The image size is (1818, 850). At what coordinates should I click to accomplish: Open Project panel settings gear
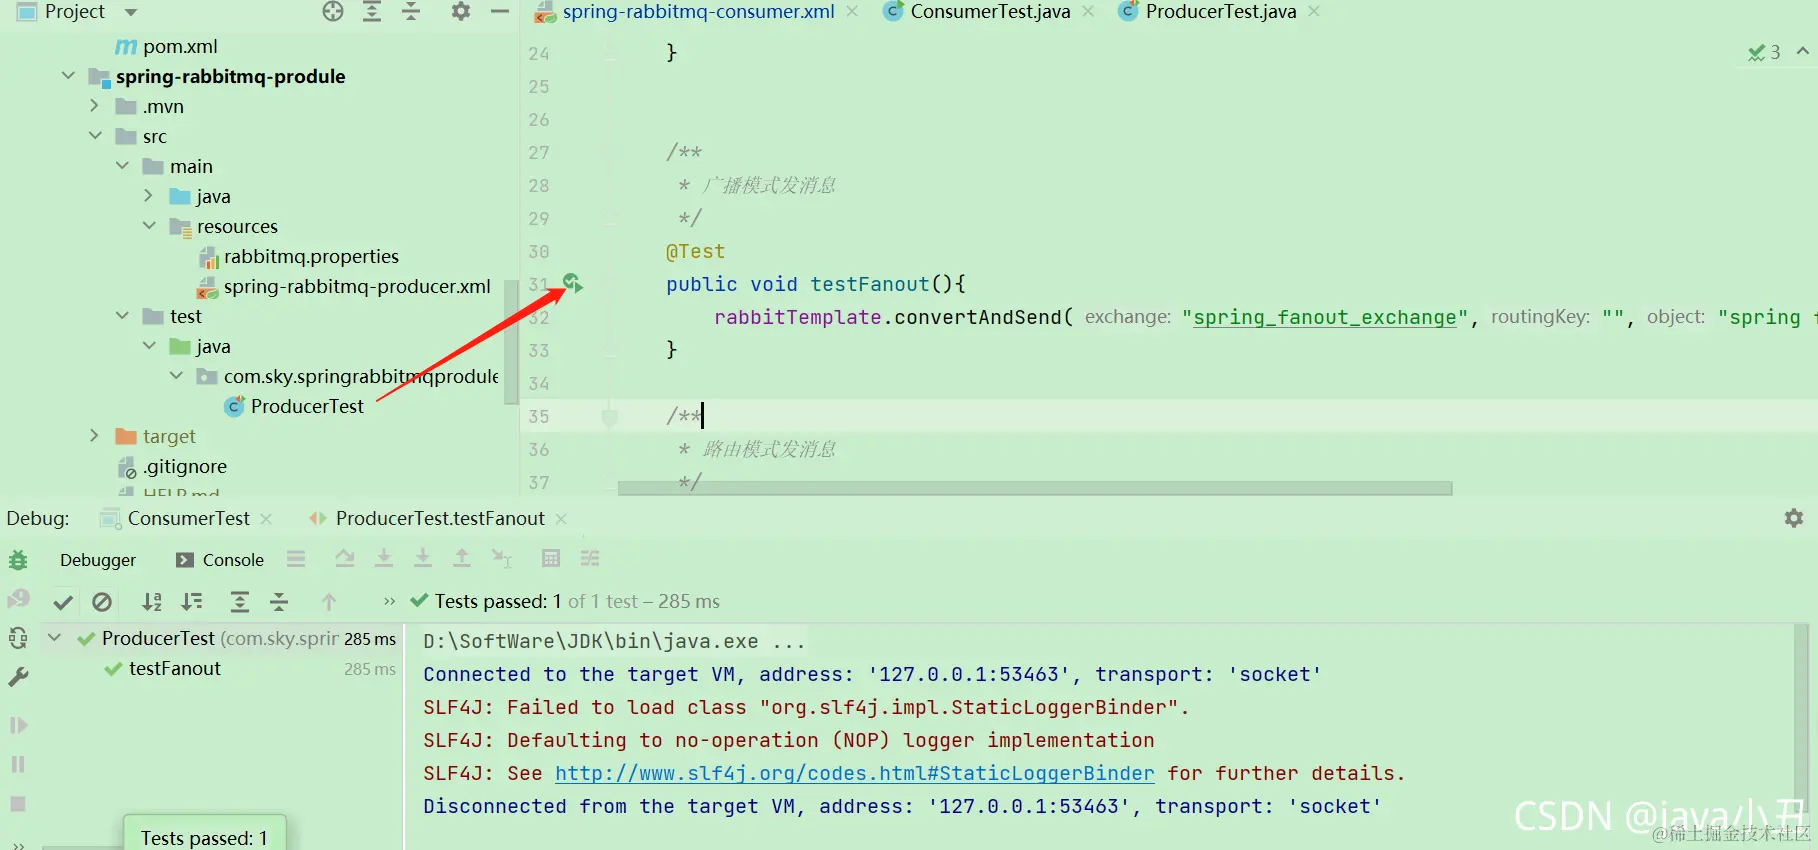coord(460,11)
